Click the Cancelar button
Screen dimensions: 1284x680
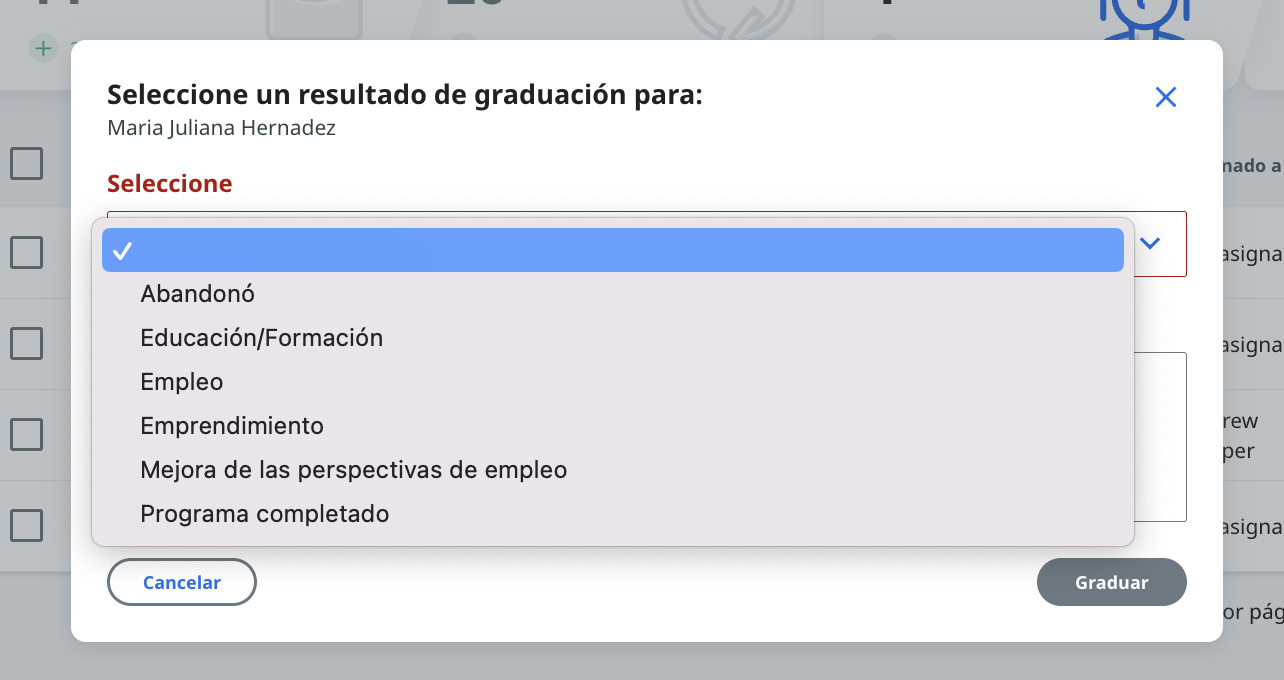pos(182,582)
